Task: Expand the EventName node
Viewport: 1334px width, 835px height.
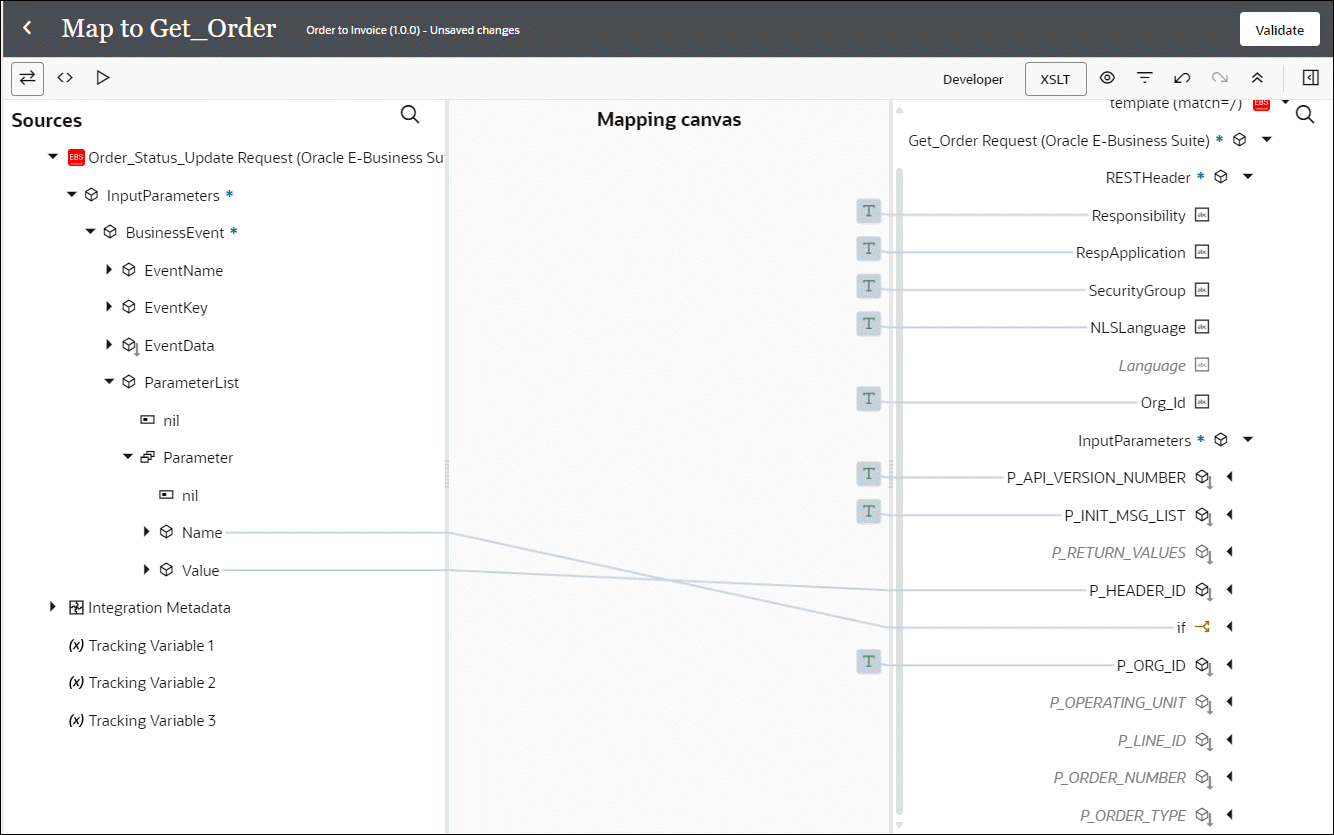Action: pyautogui.click(x=109, y=270)
